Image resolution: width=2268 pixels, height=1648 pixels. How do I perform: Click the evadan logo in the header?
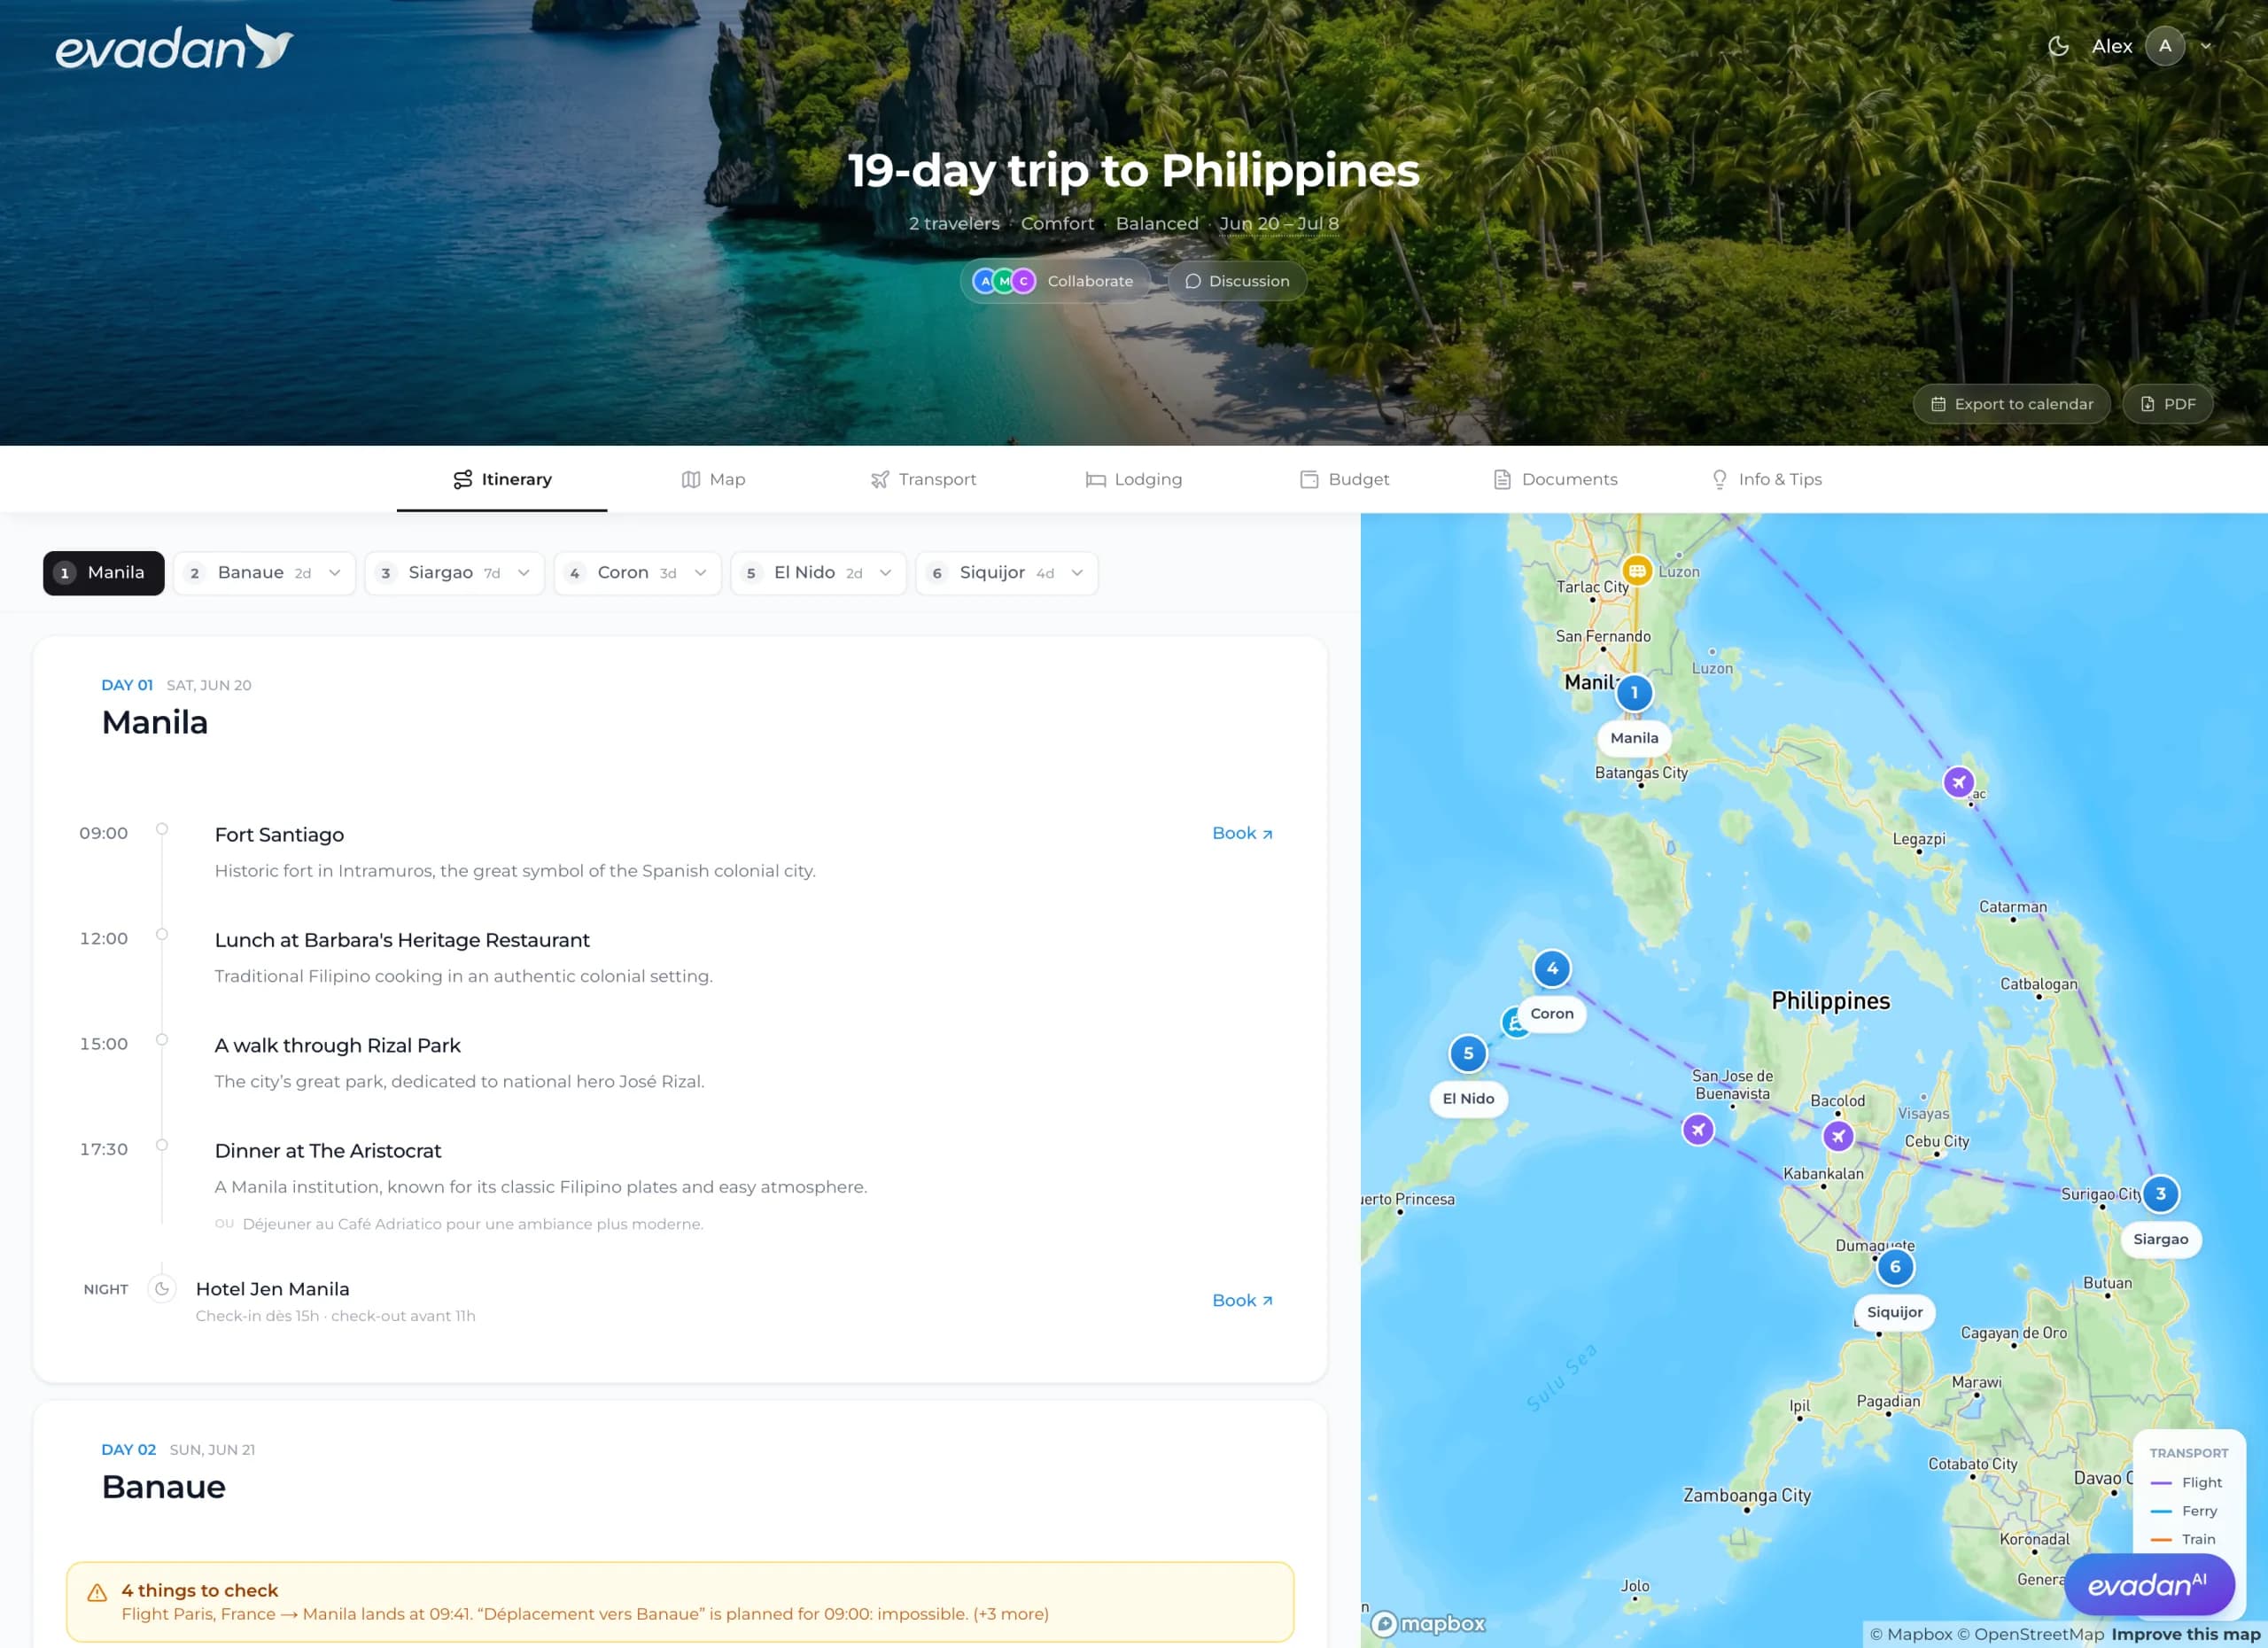pyautogui.click(x=174, y=47)
